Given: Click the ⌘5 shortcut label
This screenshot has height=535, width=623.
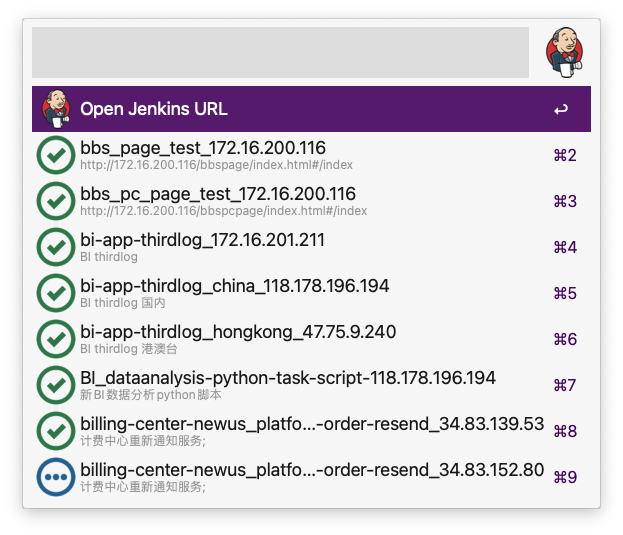Looking at the screenshot, I should click(565, 294).
